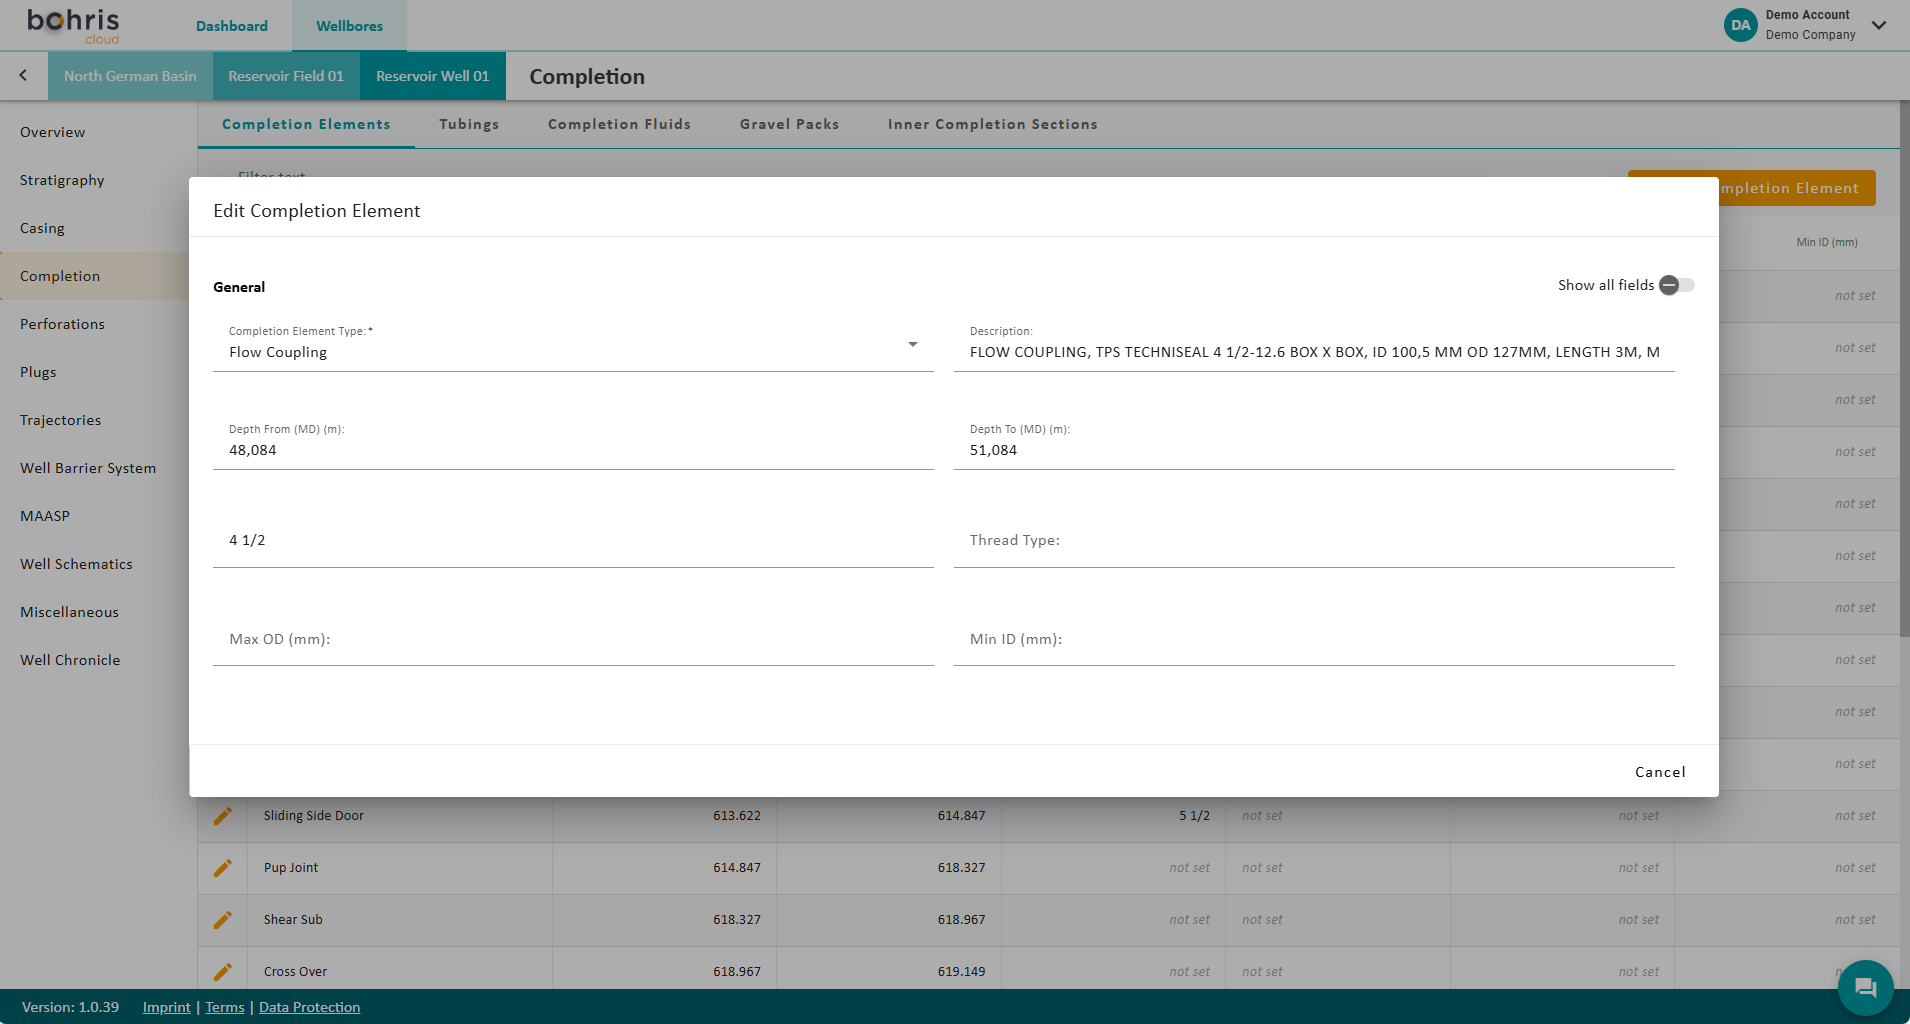Open the Data Protection link
The image size is (1910, 1024).
point(309,1007)
